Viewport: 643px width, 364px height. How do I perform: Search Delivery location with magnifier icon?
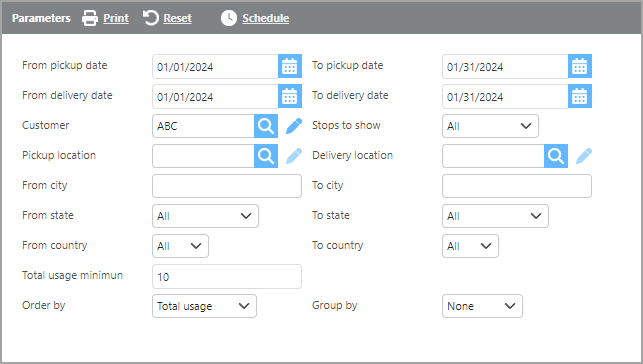pos(556,156)
